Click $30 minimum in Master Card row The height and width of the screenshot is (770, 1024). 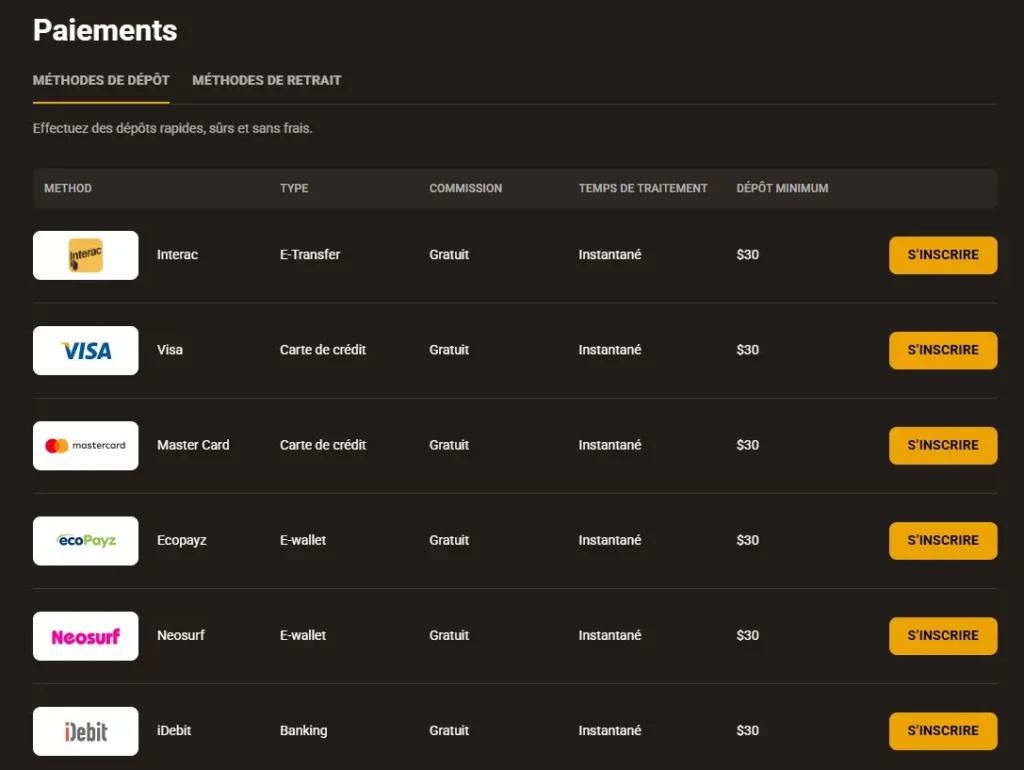click(x=748, y=445)
